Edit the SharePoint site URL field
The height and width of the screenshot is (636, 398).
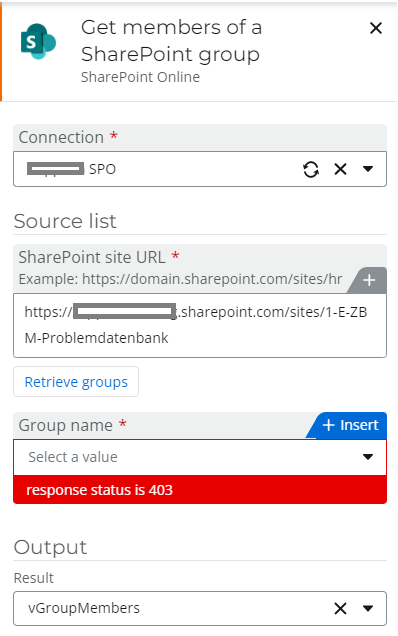[x=200, y=325]
